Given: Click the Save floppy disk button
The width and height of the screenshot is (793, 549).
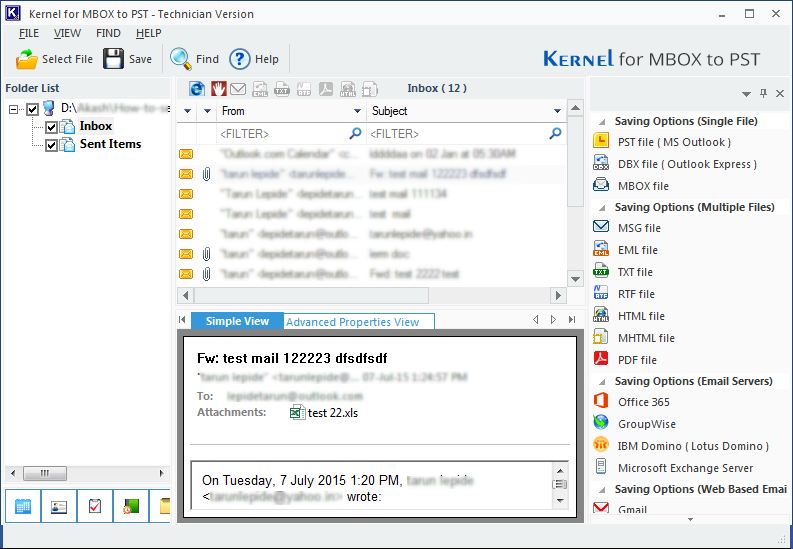Looking at the screenshot, I should click(x=127, y=59).
